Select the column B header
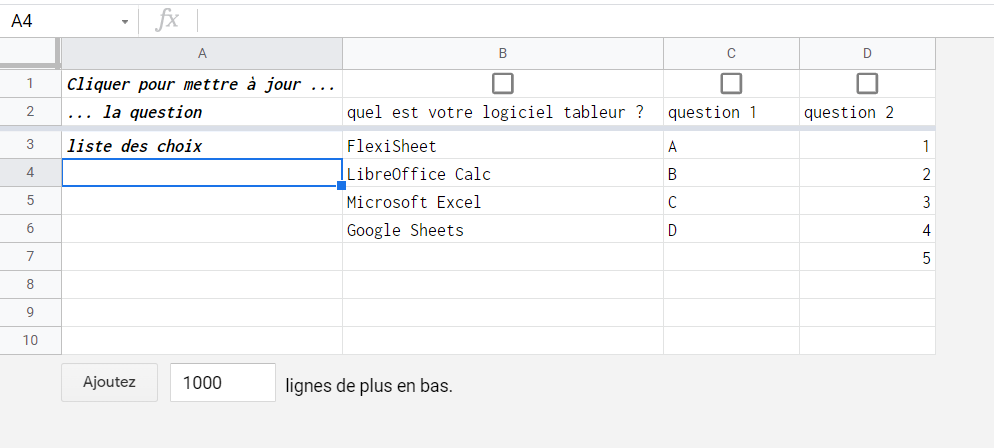 tap(502, 54)
